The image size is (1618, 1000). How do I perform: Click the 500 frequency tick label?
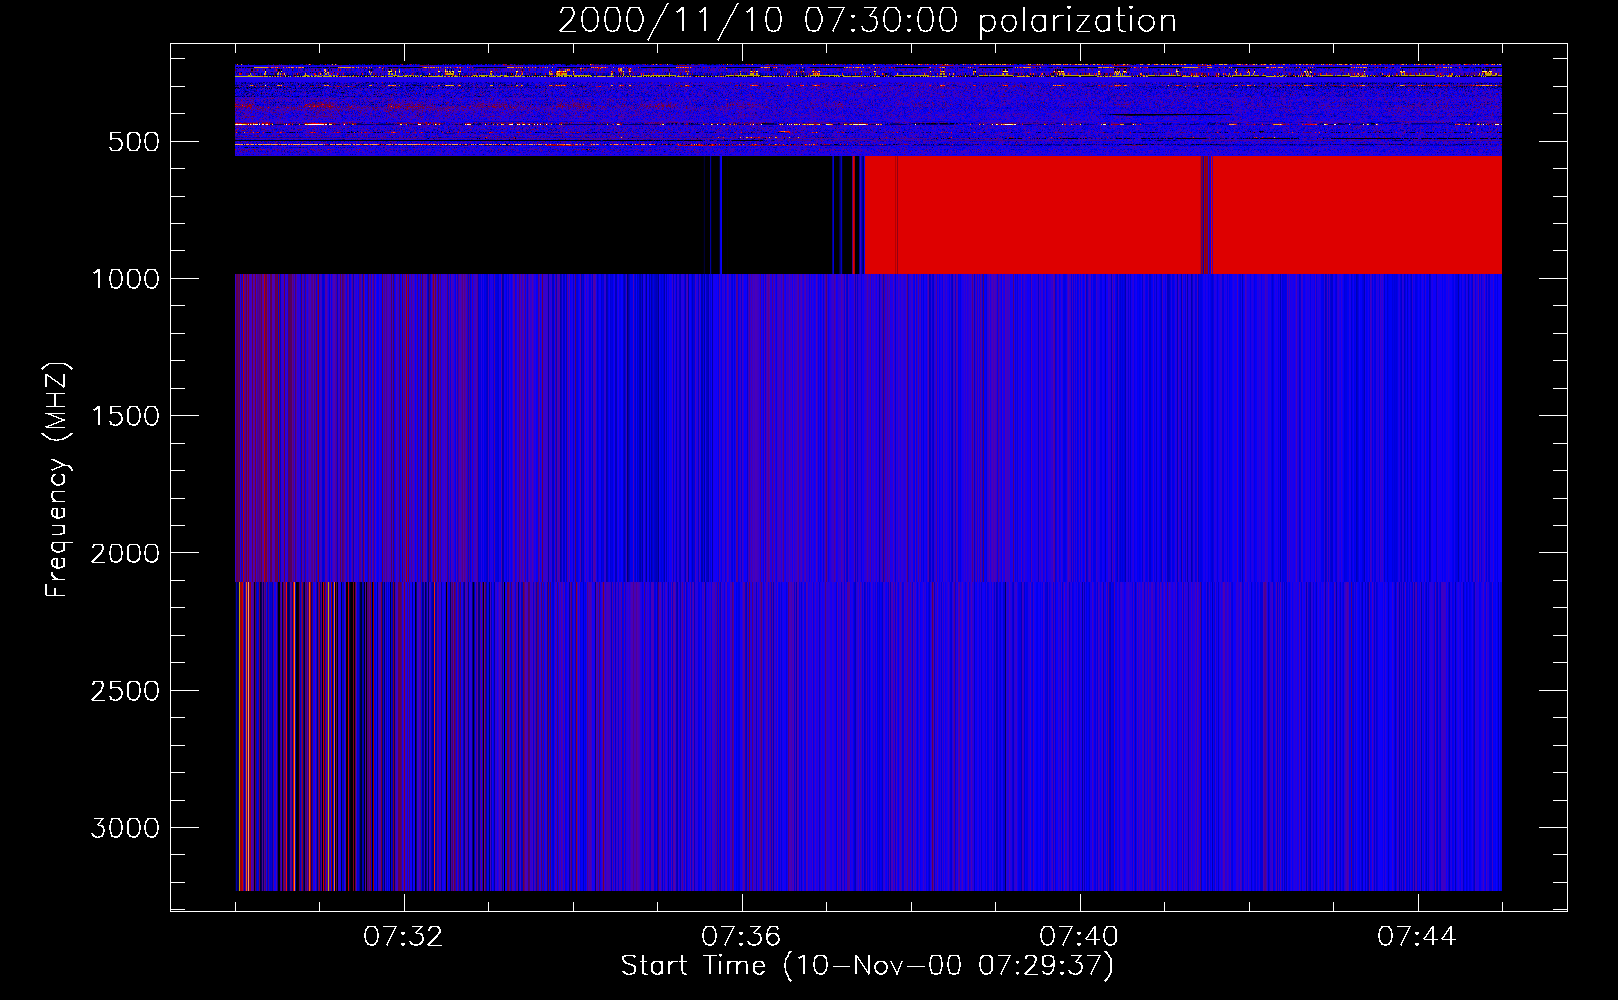pyautogui.click(x=134, y=142)
